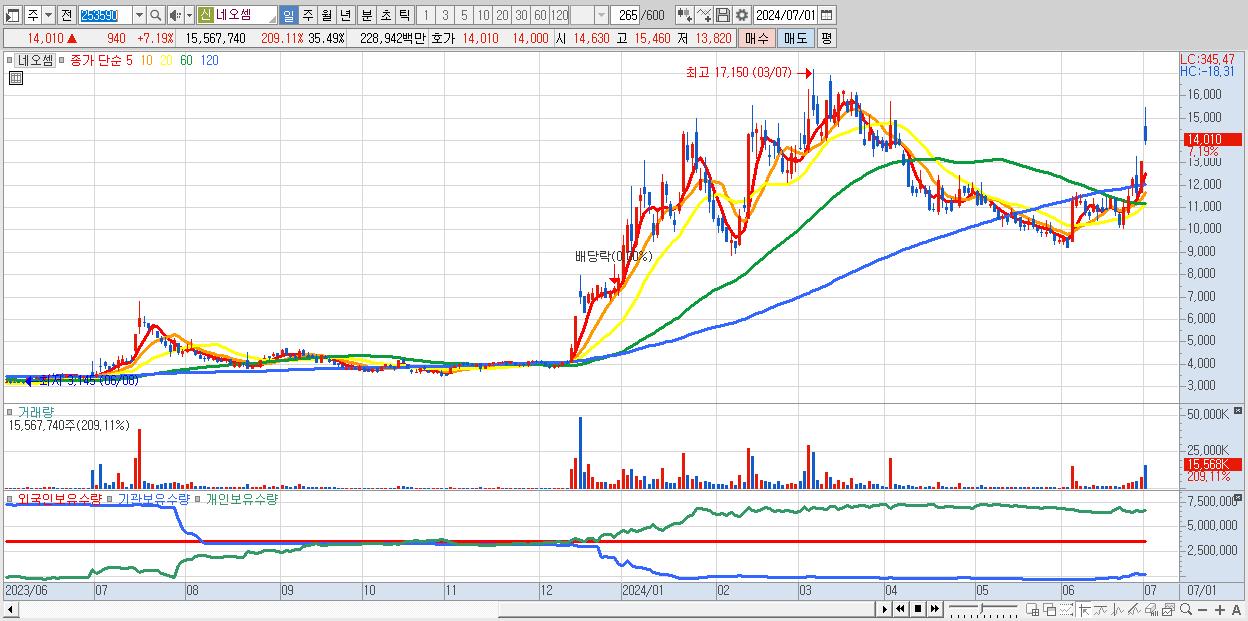Click the 전 button near stock code
The image size is (1248, 621).
coord(66,15)
